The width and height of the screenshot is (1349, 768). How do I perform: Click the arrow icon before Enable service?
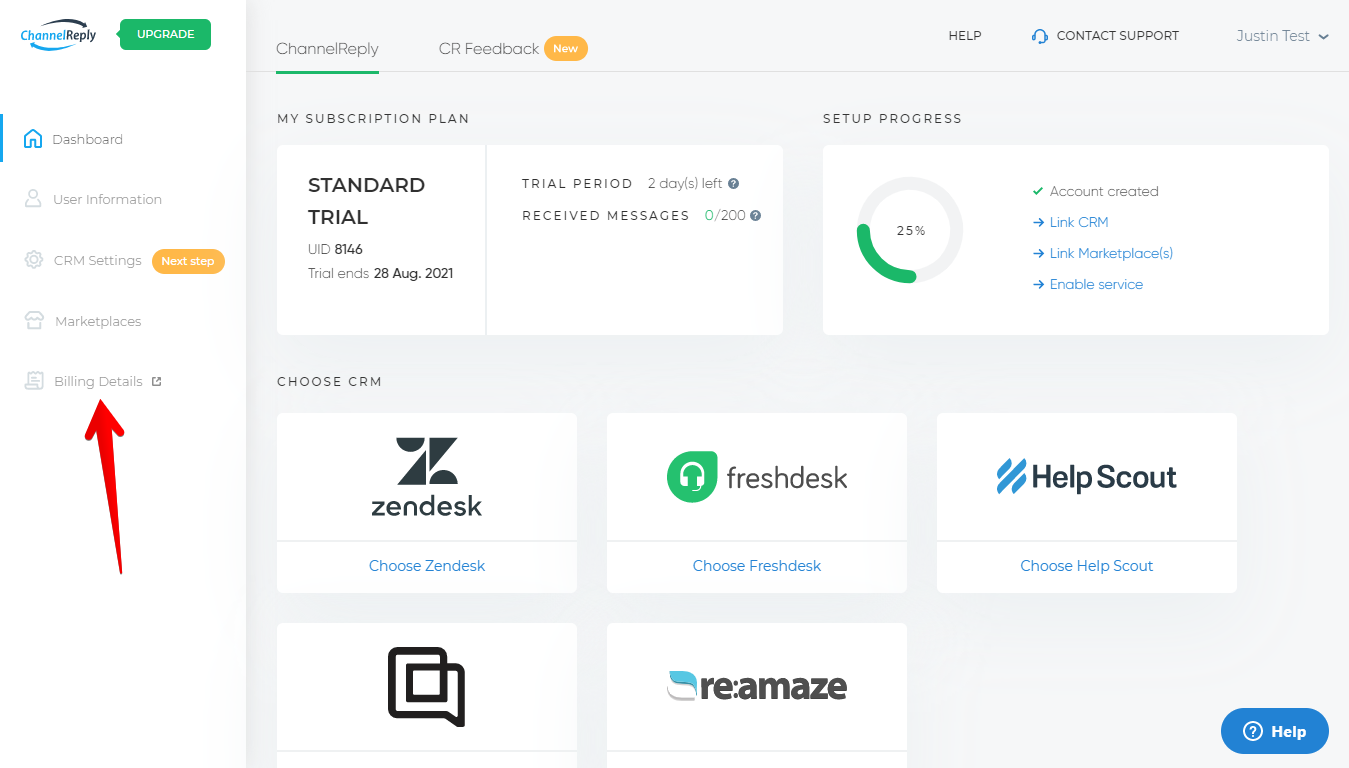[x=1038, y=285]
